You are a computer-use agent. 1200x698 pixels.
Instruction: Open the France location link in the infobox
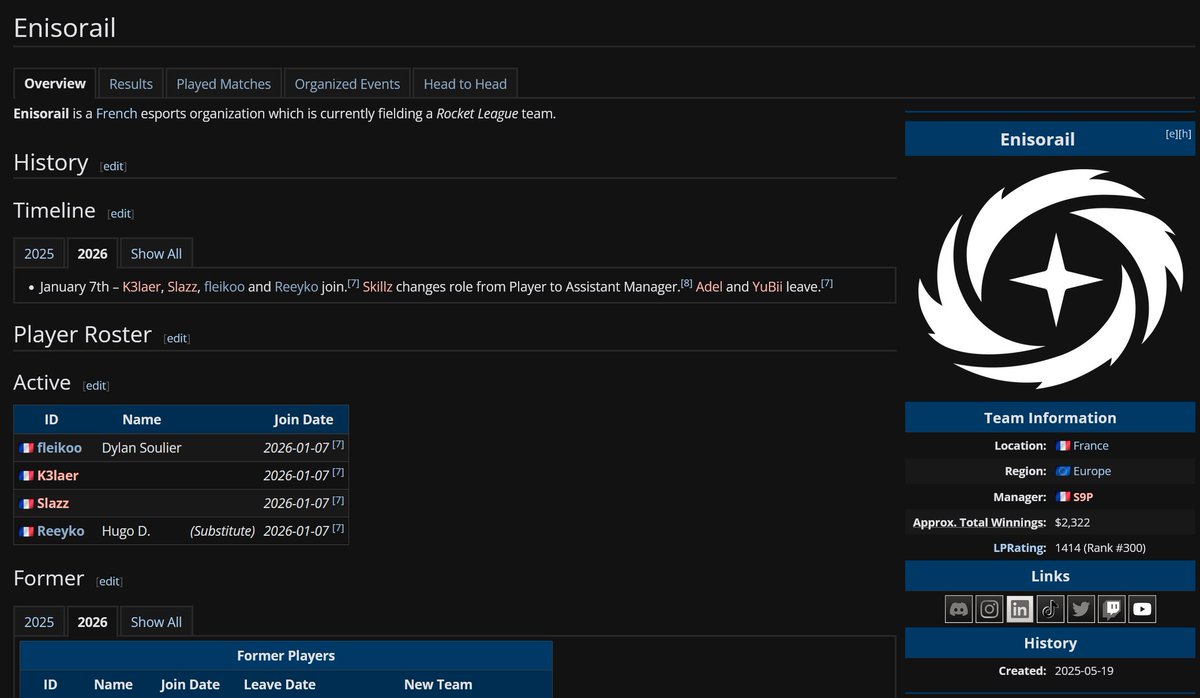click(x=1091, y=446)
